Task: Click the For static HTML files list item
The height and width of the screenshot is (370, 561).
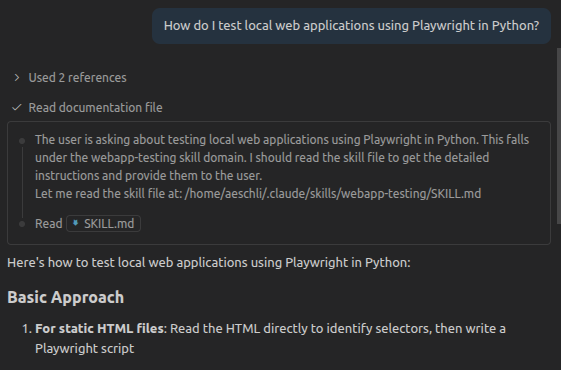Action: 270,338
